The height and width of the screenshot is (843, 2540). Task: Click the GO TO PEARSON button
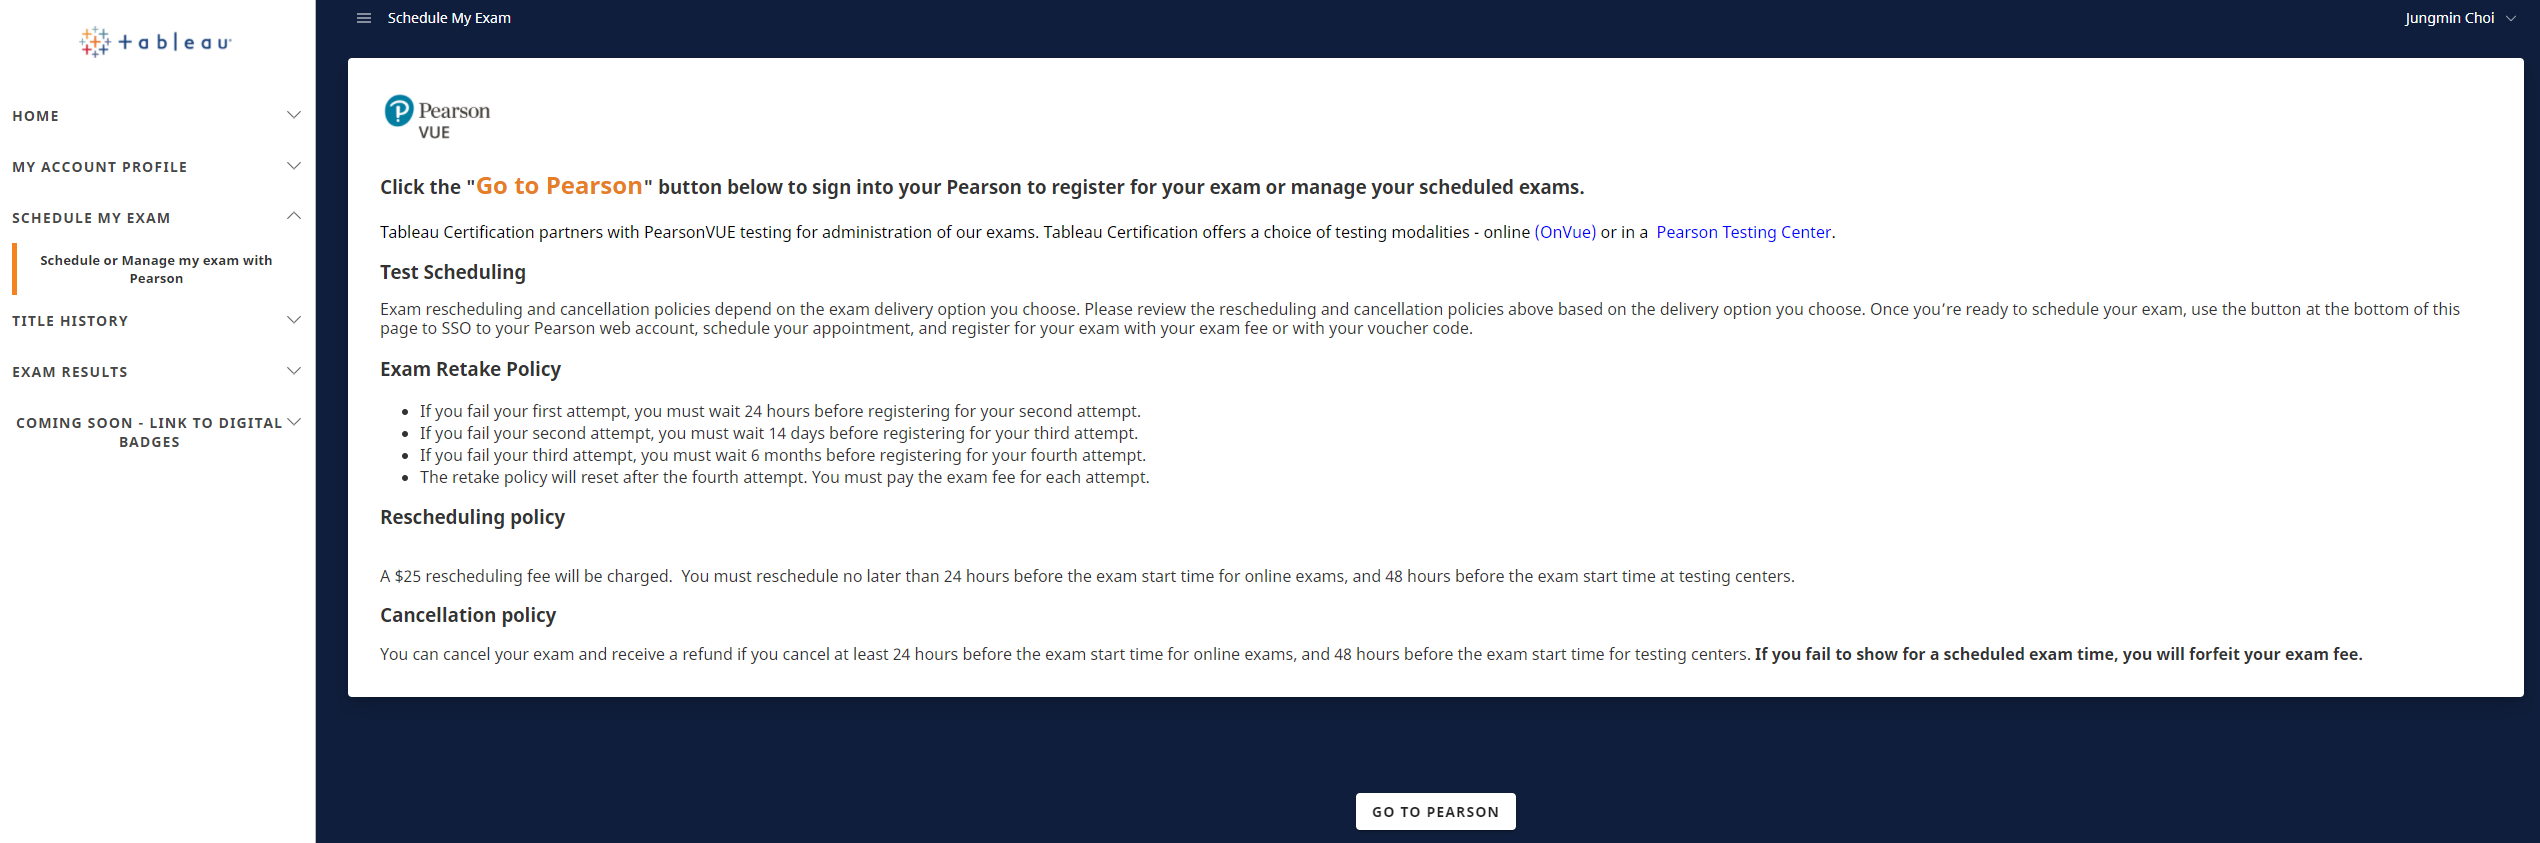pyautogui.click(x=1435, y=812)
